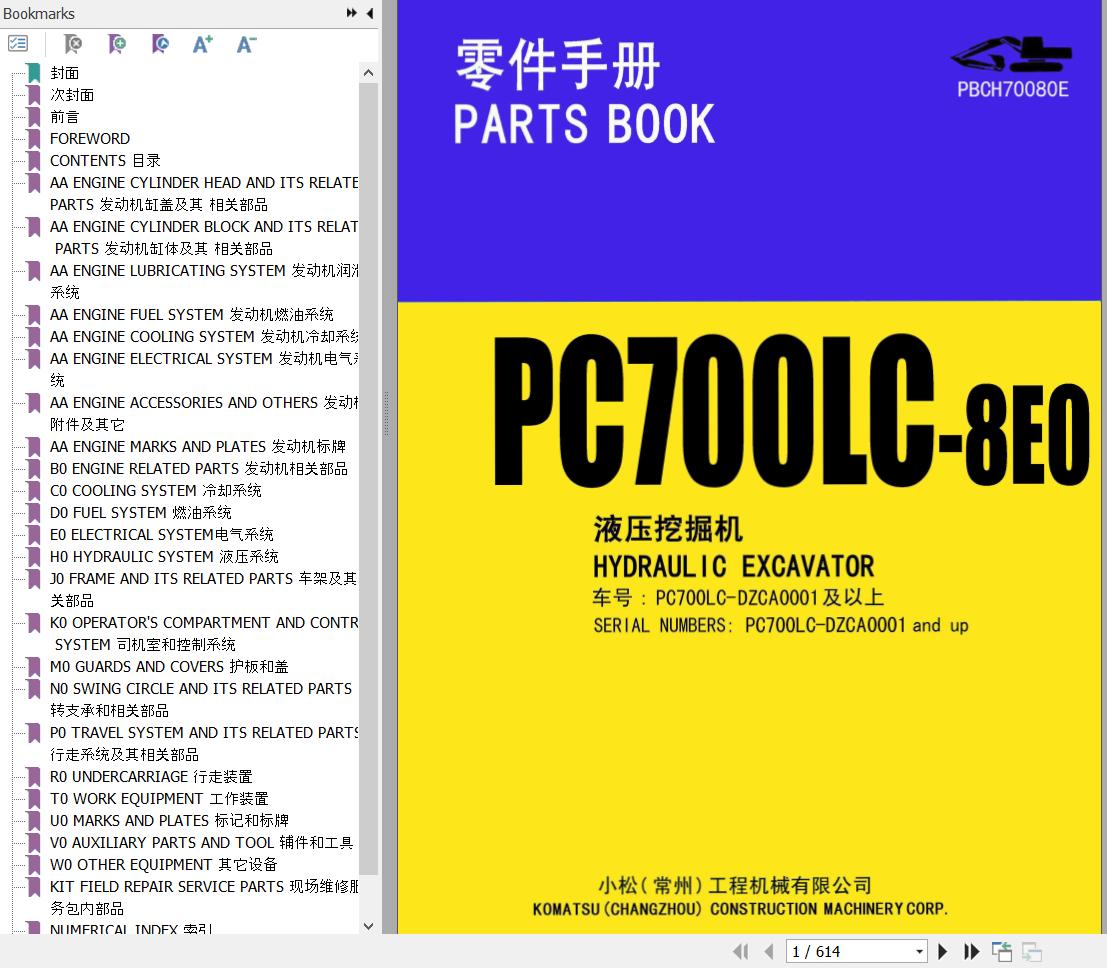Open AA ENGINE CYLINDER BLOCK bookmark
1107x968 pixels.
click(204, 237)
